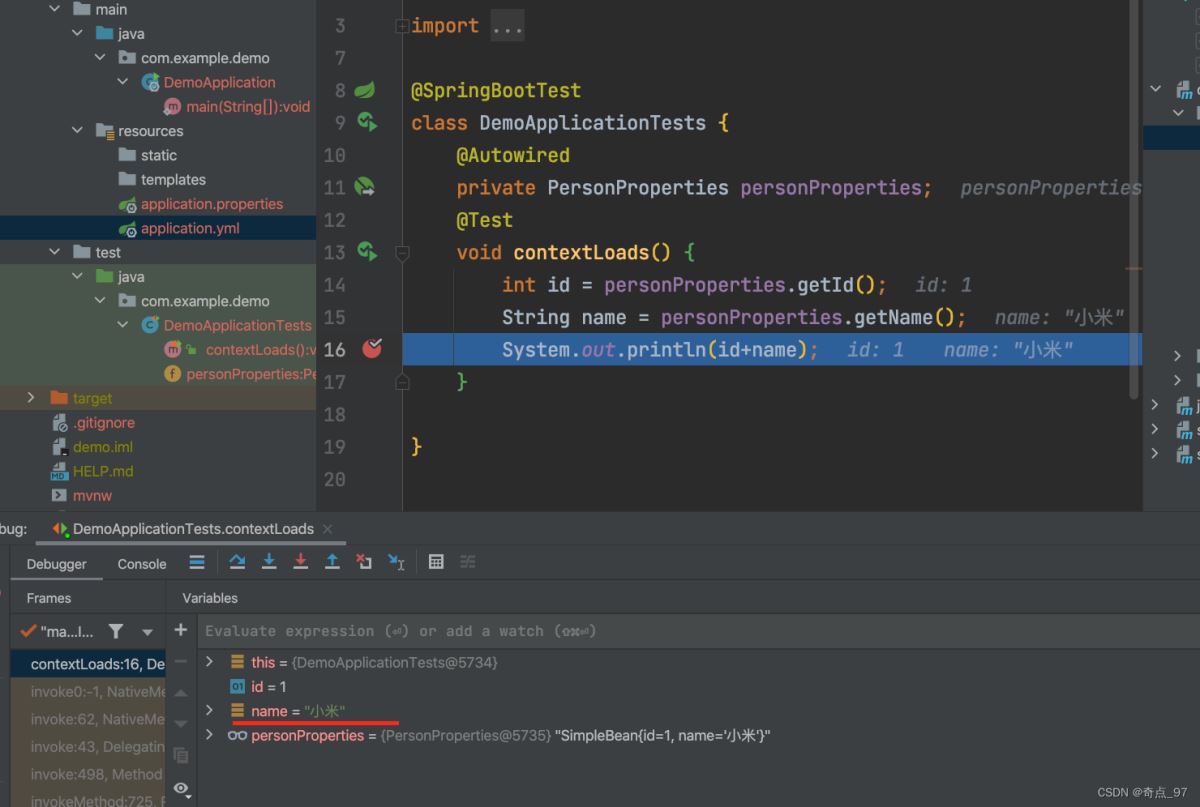Click the Evaluate expression input field
The image size is (1200, 807).
(600, 631)
